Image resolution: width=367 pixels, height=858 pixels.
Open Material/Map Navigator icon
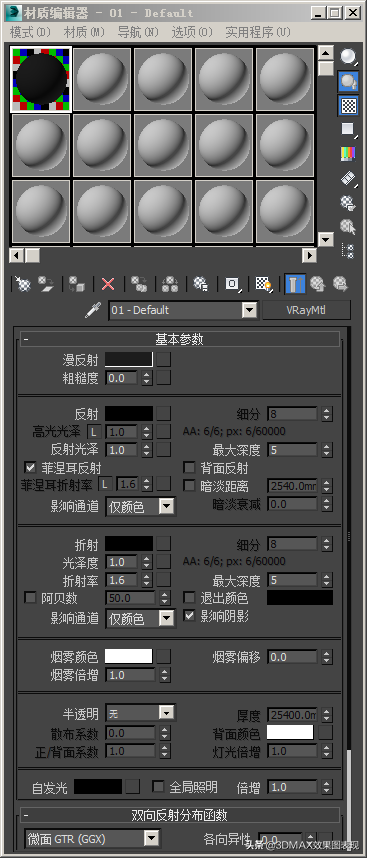348,251
